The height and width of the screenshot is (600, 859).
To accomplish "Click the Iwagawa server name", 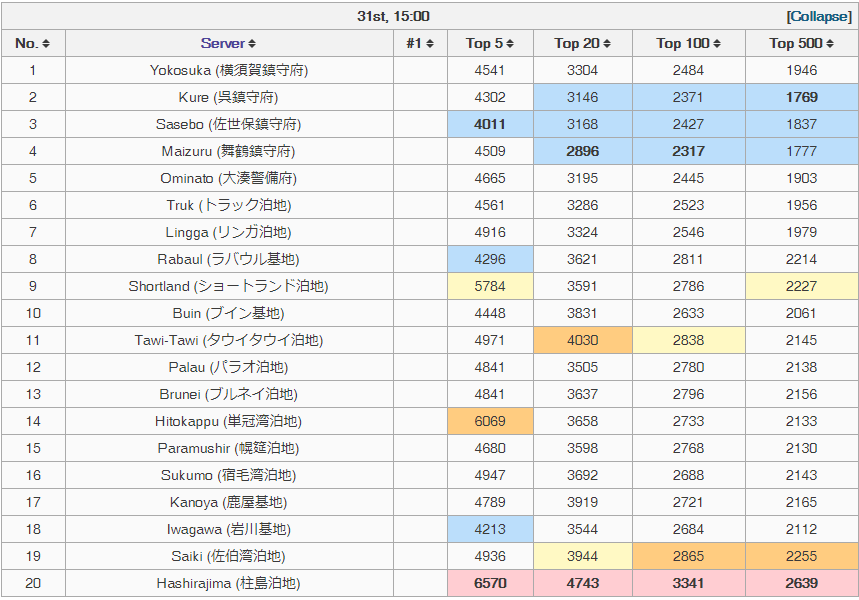I will (228, 529).
